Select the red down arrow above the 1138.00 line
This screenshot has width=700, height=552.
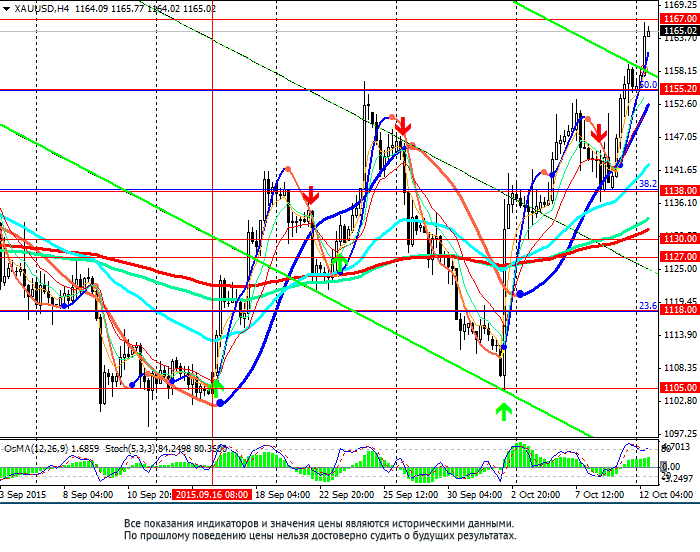[x=311, y=195]
